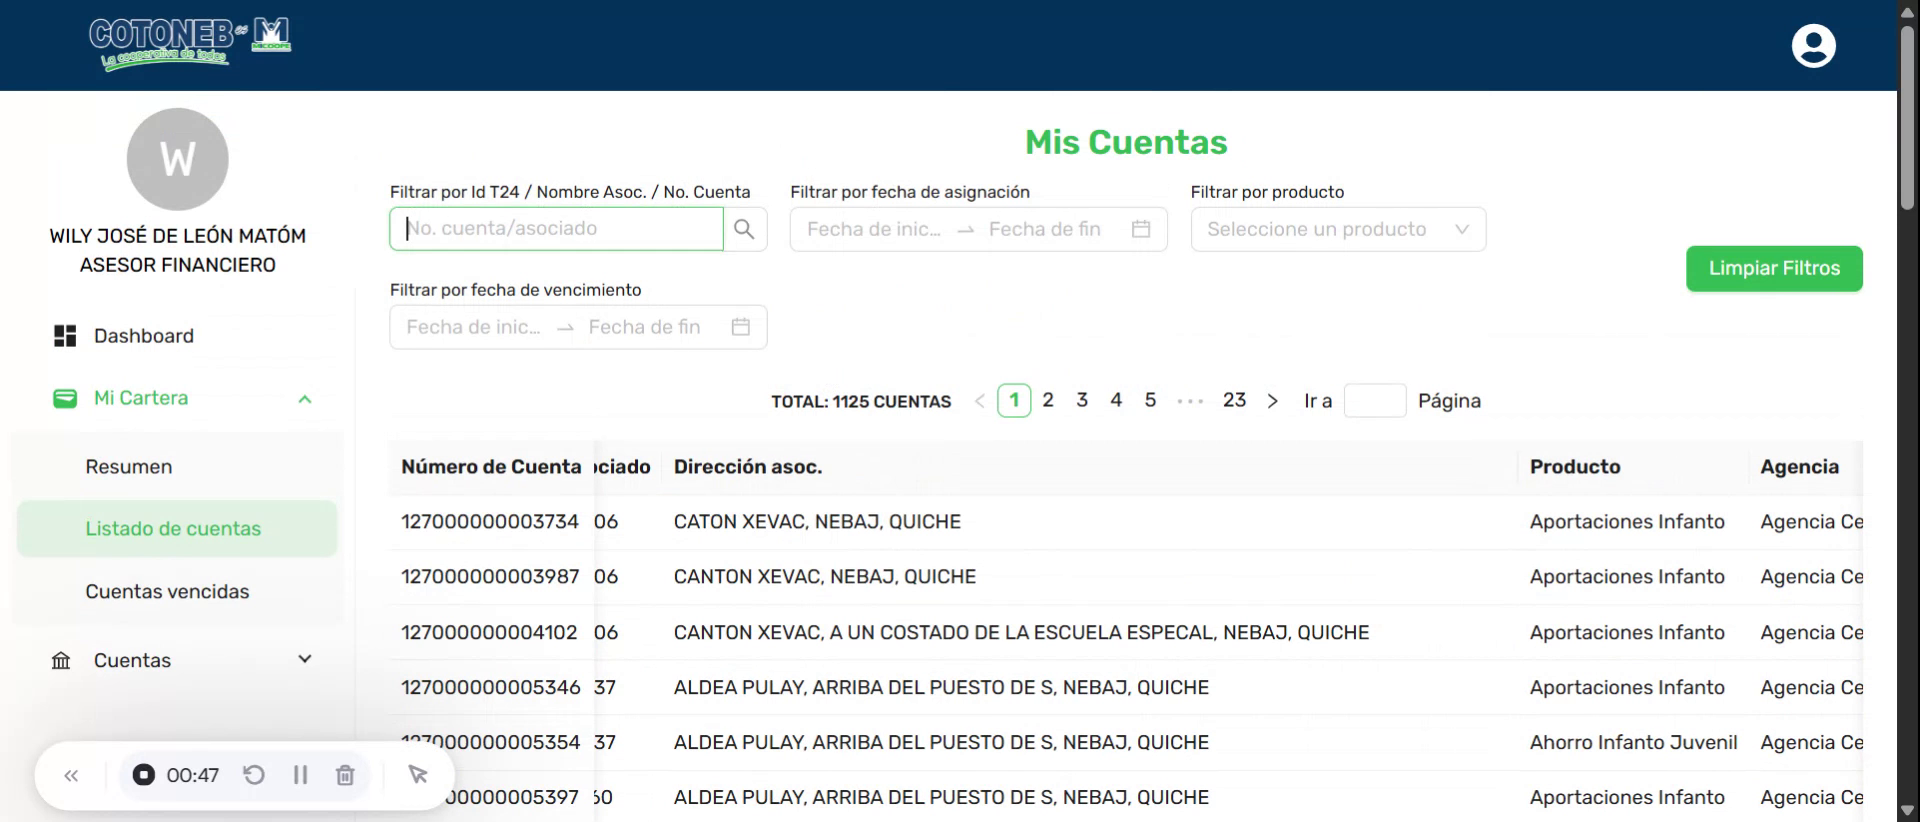Go to page 1
Image resolution: width=1920 pixels, height=822 pixels.
(1014, 401)
